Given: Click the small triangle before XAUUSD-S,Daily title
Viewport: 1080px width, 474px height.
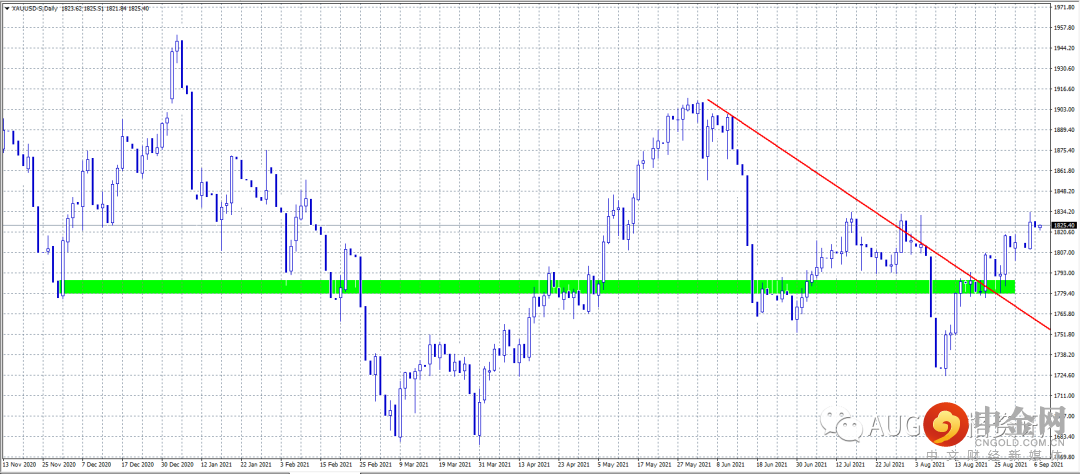Looking at the screenshot, I should [x=7, y=7].
